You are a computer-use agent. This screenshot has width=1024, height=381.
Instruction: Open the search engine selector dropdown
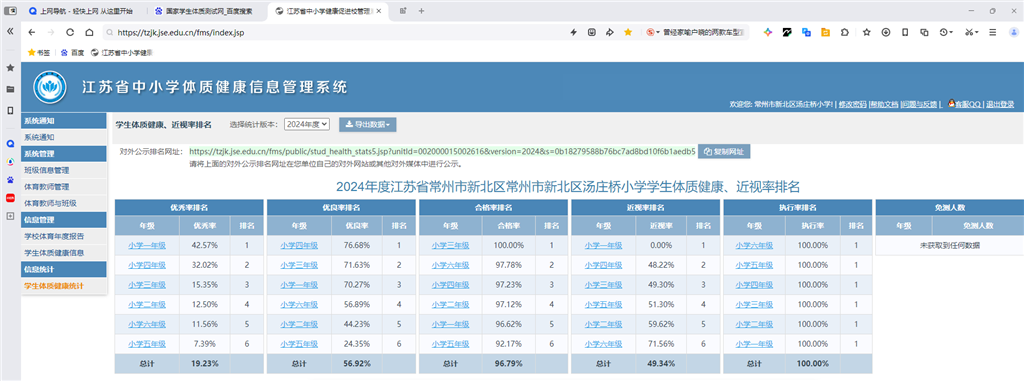click(x=653, y=32)
